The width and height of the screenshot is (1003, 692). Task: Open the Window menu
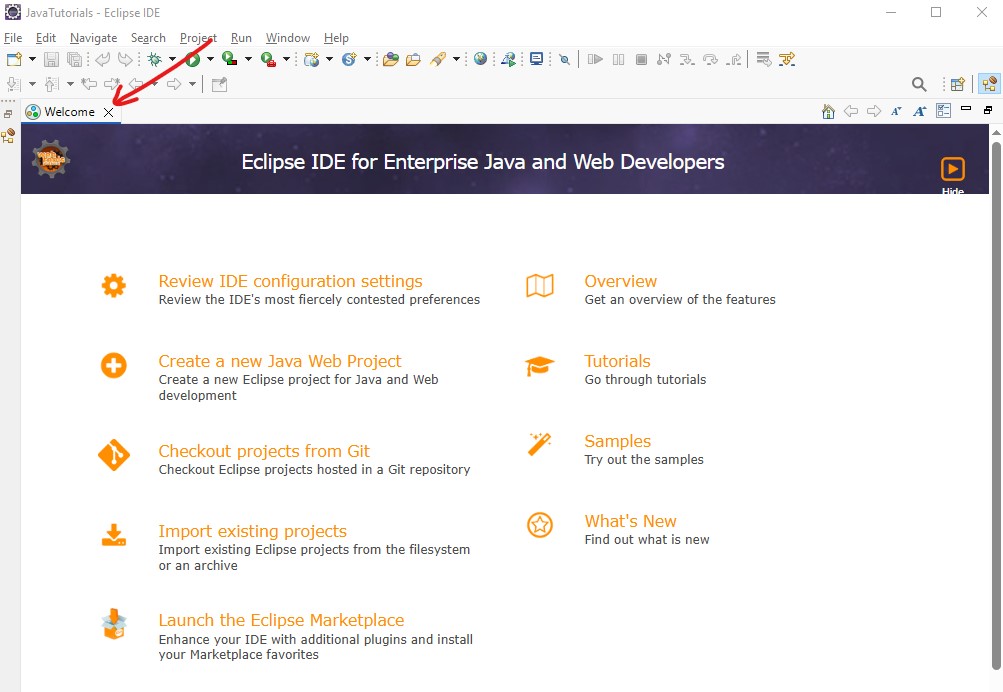pyautogui.click(x=288, y=38)
